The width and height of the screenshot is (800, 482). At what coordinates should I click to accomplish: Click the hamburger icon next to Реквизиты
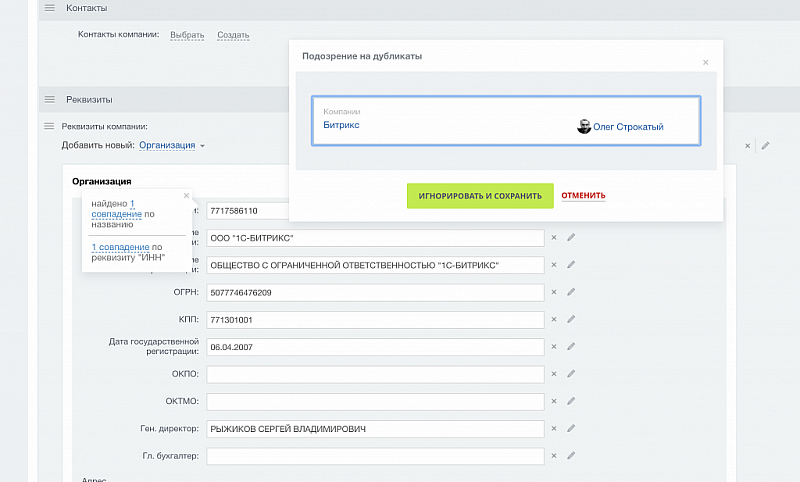(x=49, y=99)
